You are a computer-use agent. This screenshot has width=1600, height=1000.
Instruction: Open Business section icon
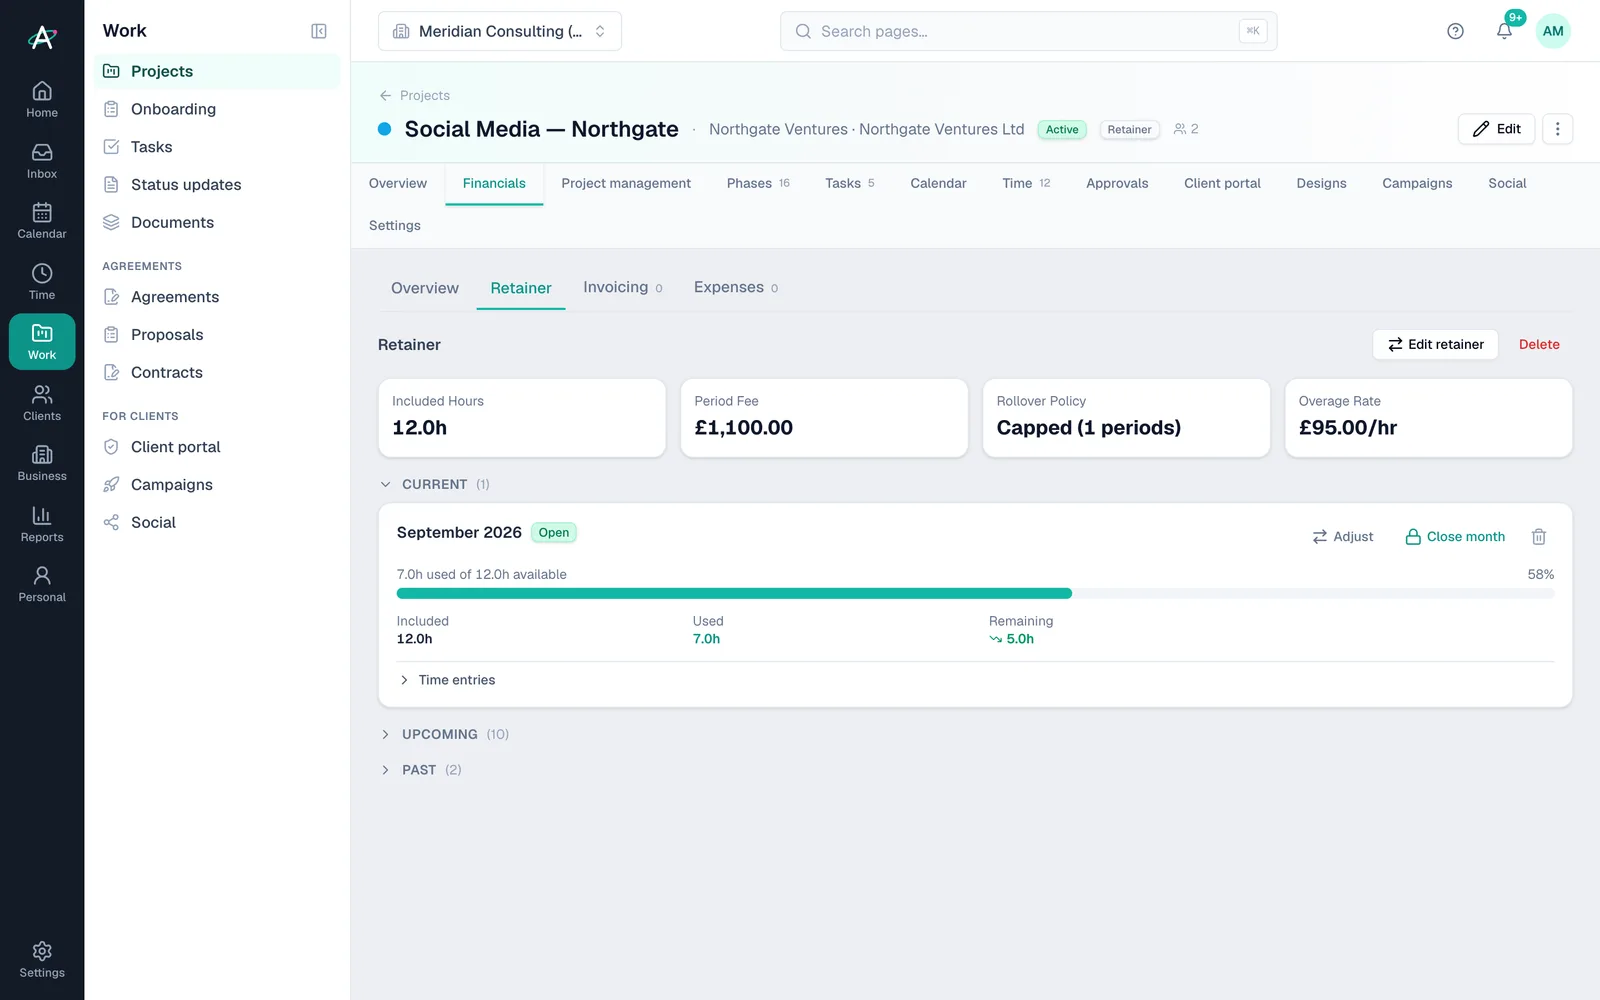click(x=42, y=463)
